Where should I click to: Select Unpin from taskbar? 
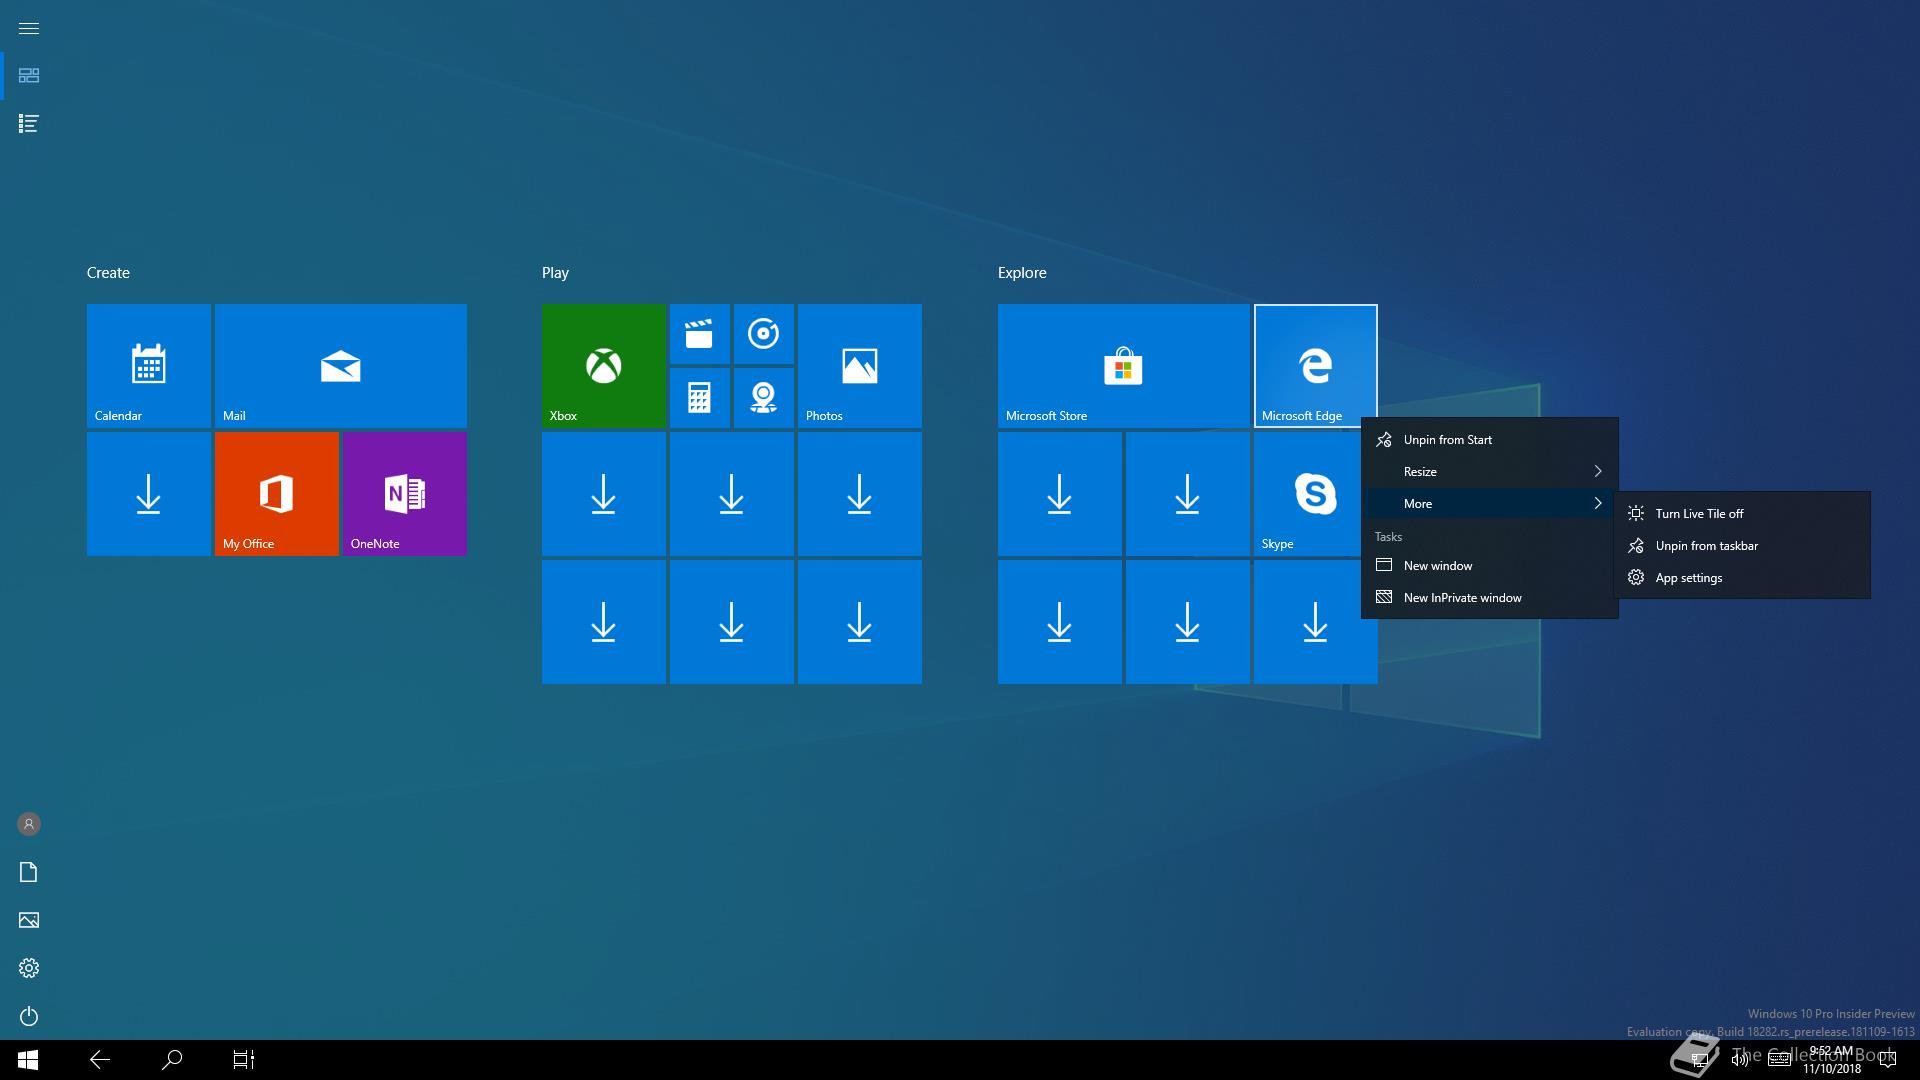(1742, 546)
